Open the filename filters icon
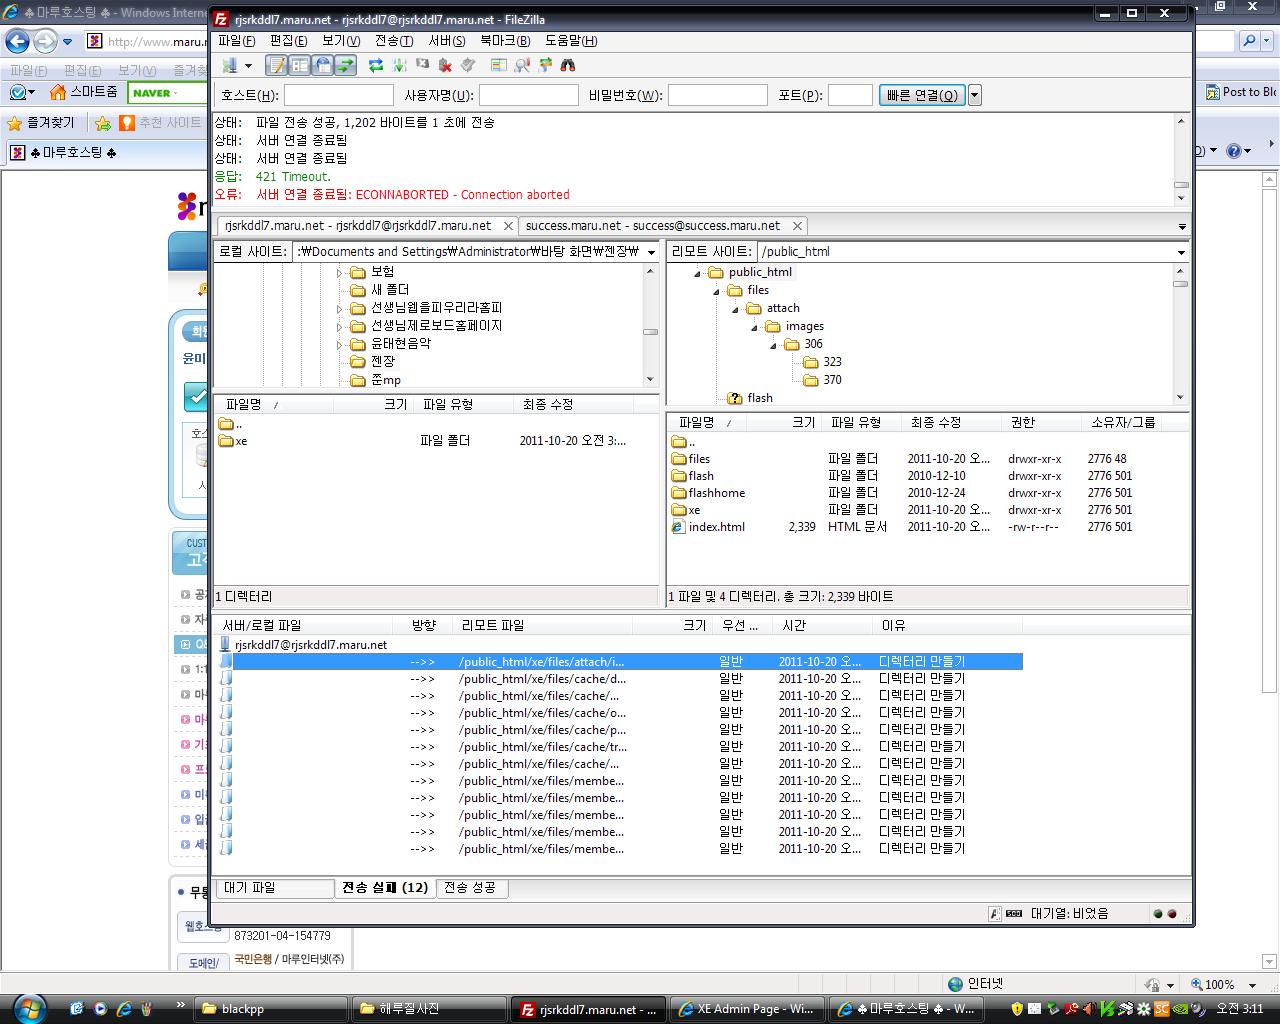 click(x=499, y=66)
